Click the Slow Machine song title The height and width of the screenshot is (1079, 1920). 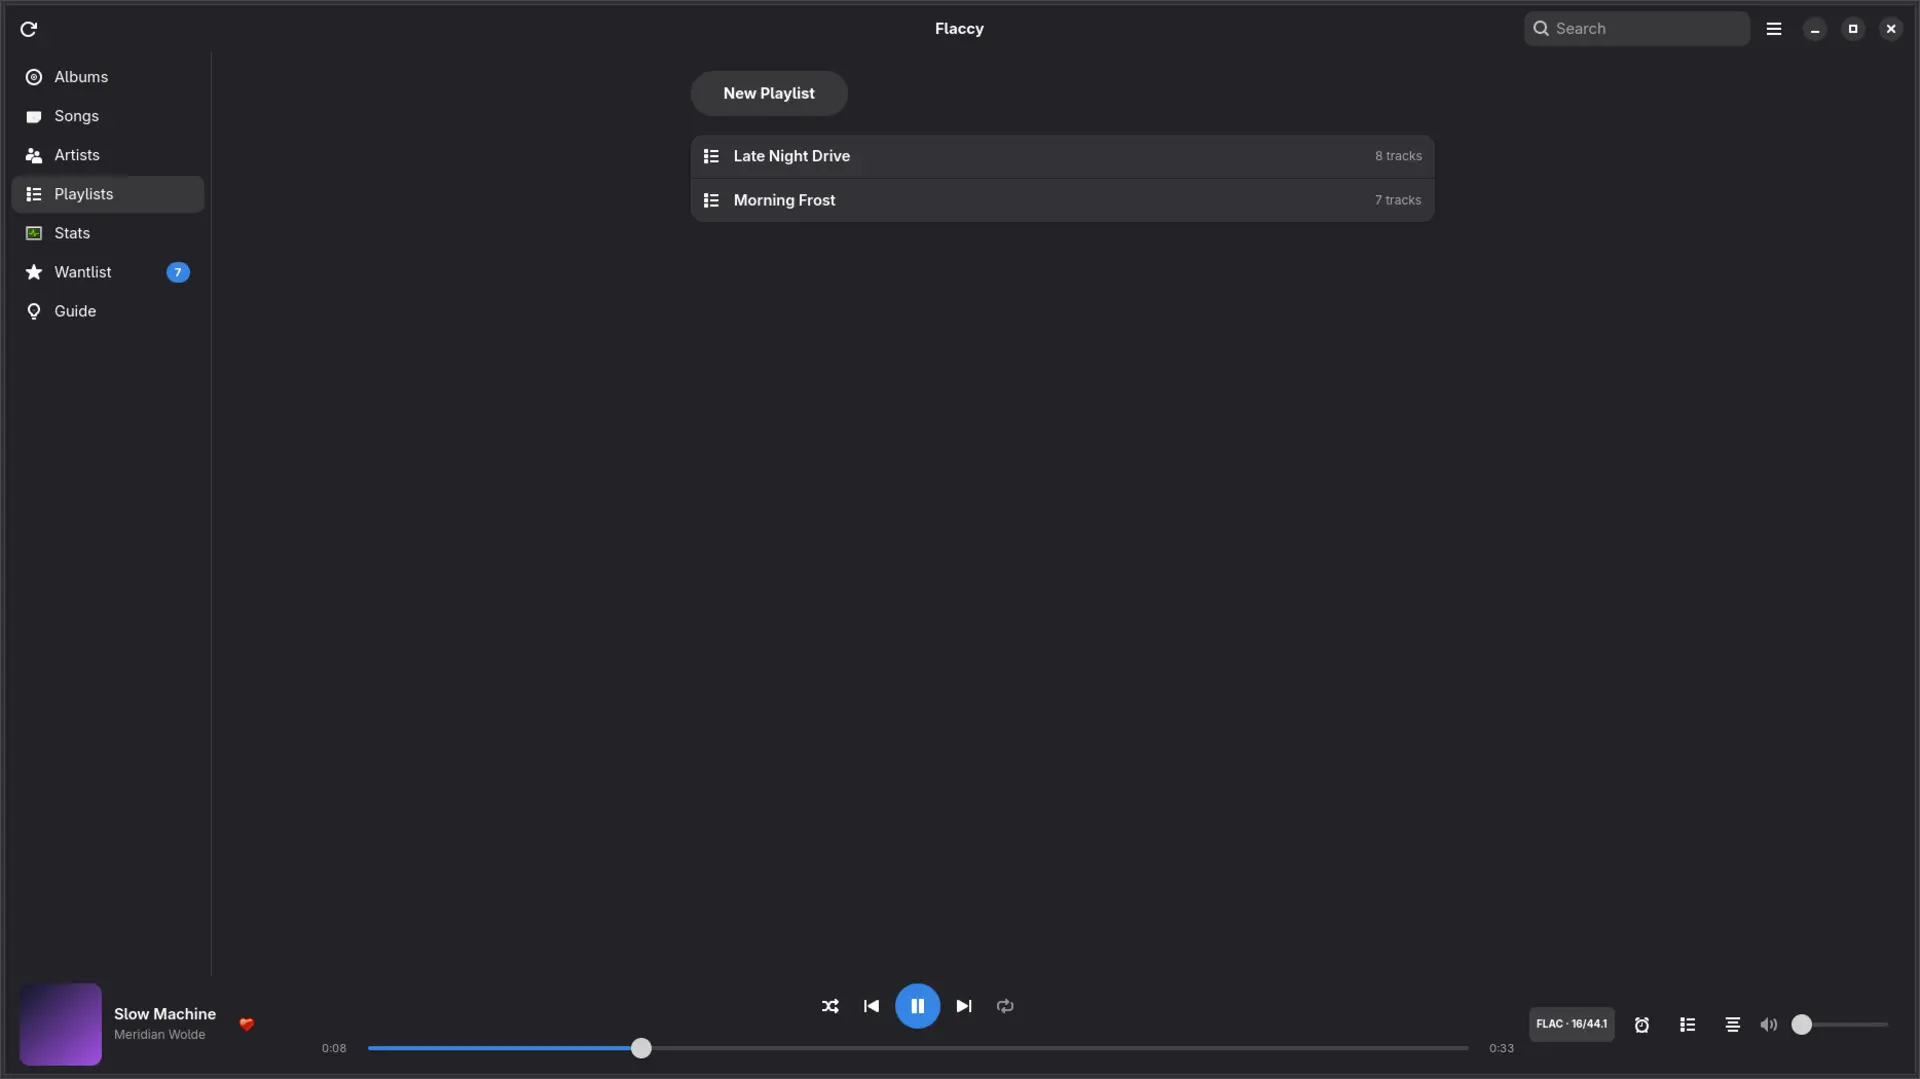coord(165,1014)
